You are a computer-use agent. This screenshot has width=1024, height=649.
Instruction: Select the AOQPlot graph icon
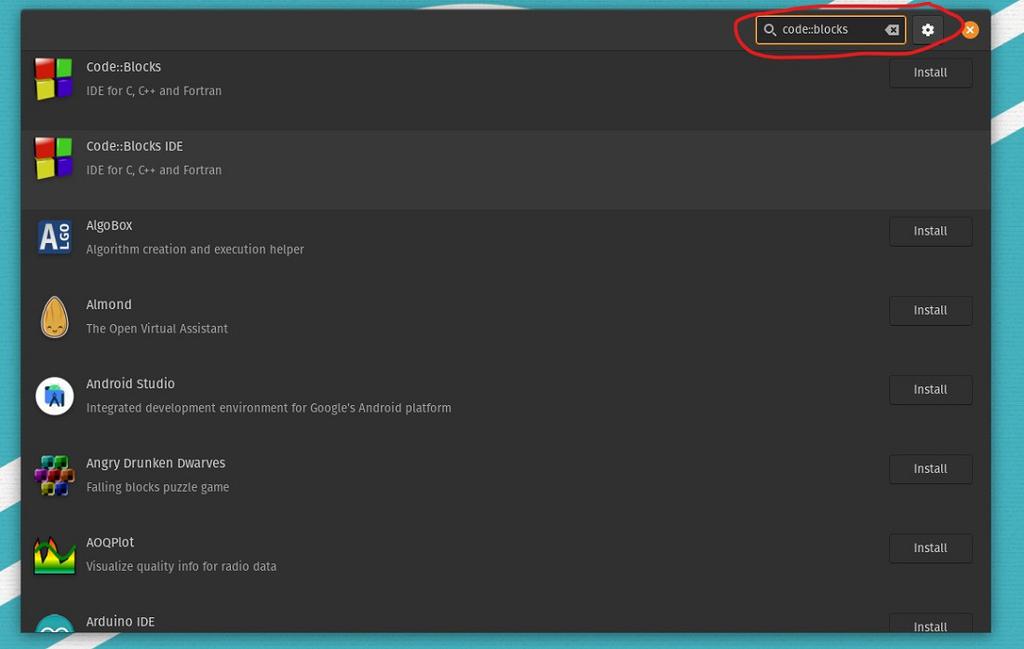coord(54,555)
